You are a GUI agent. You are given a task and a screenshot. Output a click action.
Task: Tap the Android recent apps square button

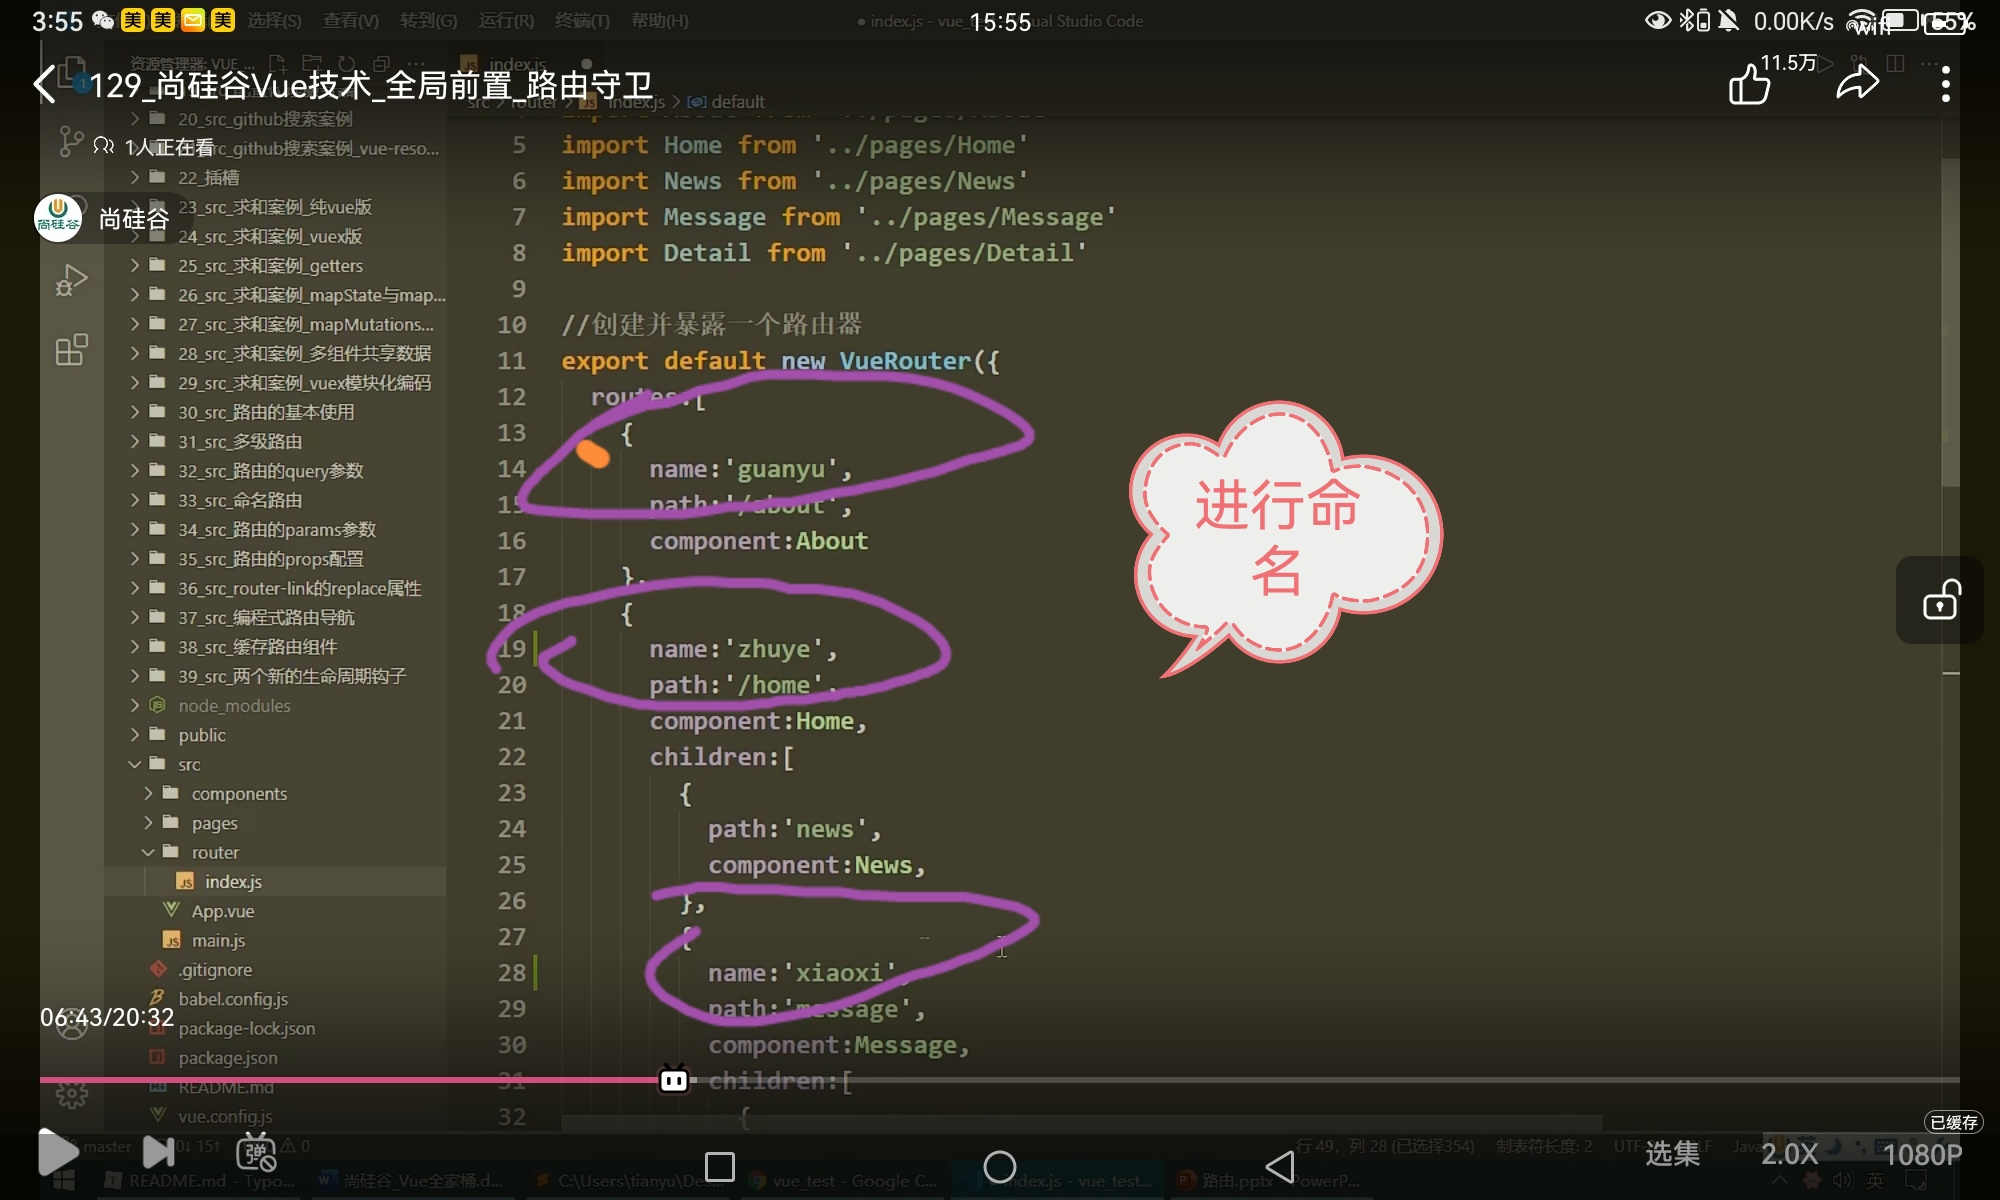(x=719, y=1166)
